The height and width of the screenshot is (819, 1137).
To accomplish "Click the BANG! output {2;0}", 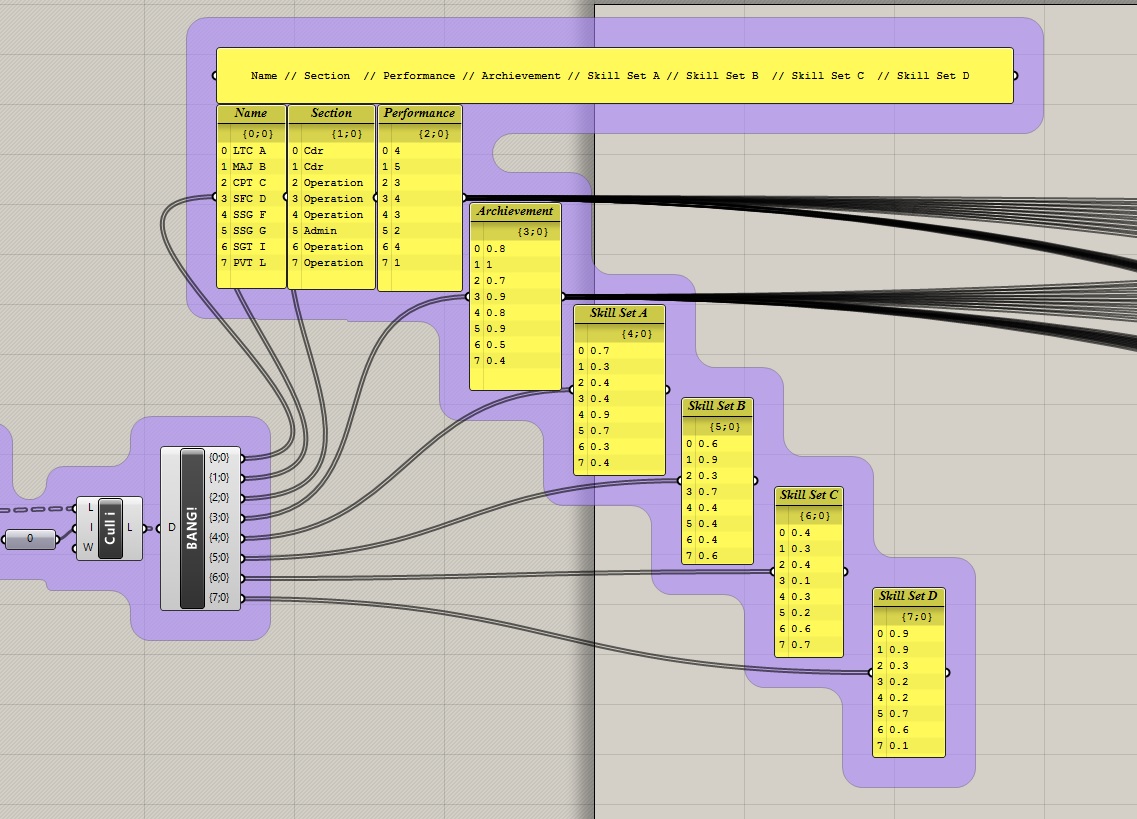I will tap(219, 498).
